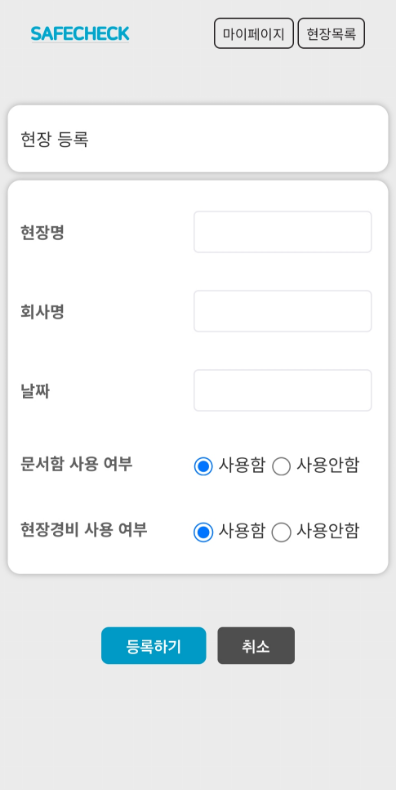This screenshot has width=396, height=790.
Task: Click 사용함 text in 현장경비 row
Action: pos(241,532)
